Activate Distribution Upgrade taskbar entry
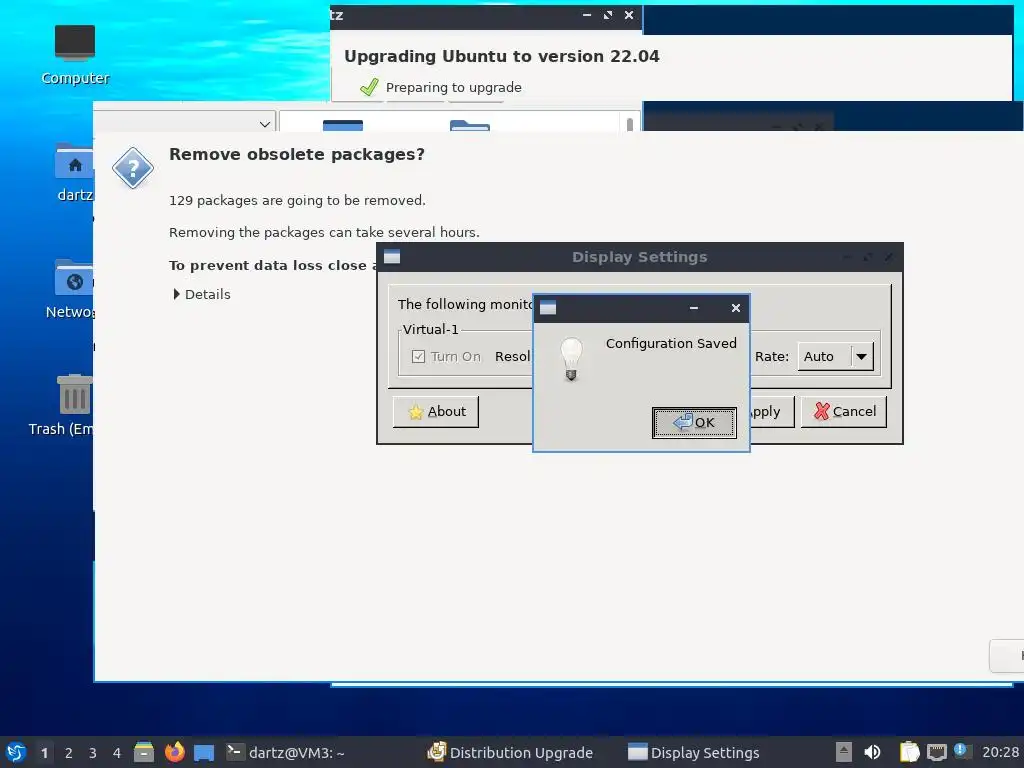This screenshot has width=1024, height=768. coord(510,752)
